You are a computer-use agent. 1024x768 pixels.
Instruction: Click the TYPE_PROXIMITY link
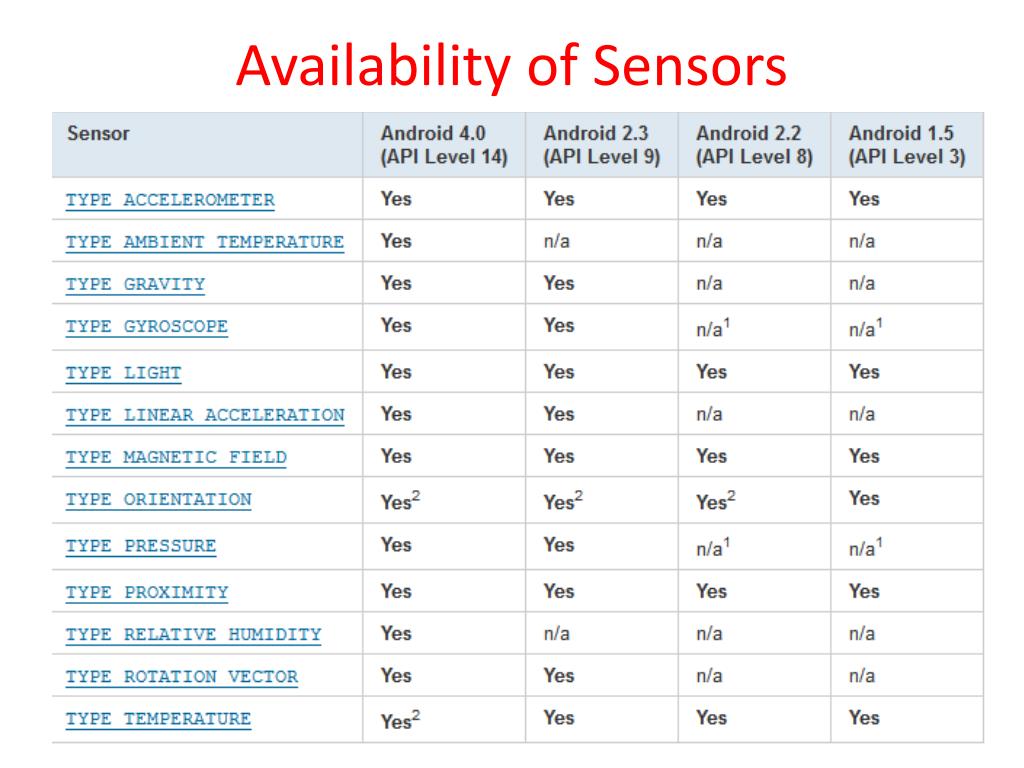(x=146, y=592)
